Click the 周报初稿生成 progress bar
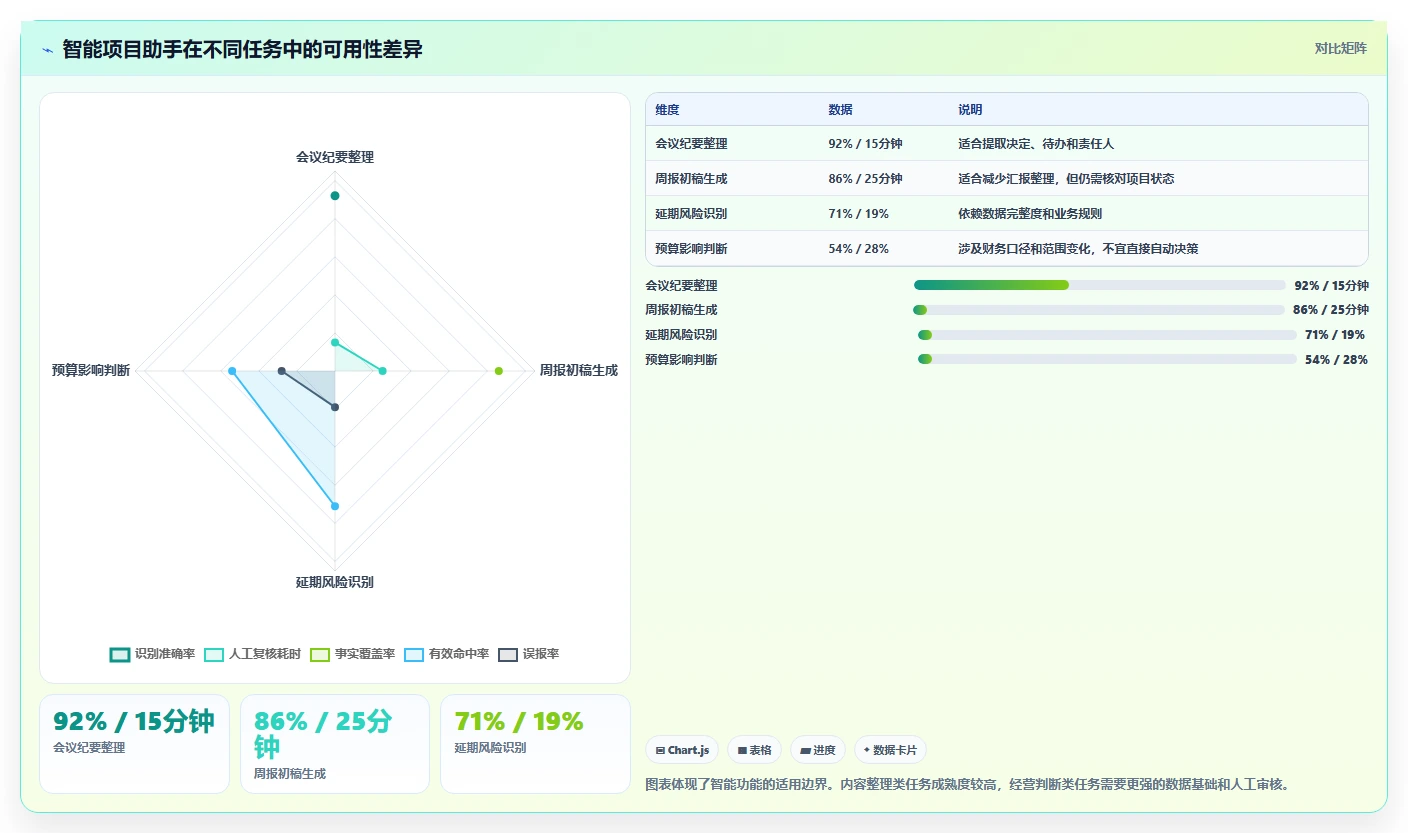 click(1098, 310)
